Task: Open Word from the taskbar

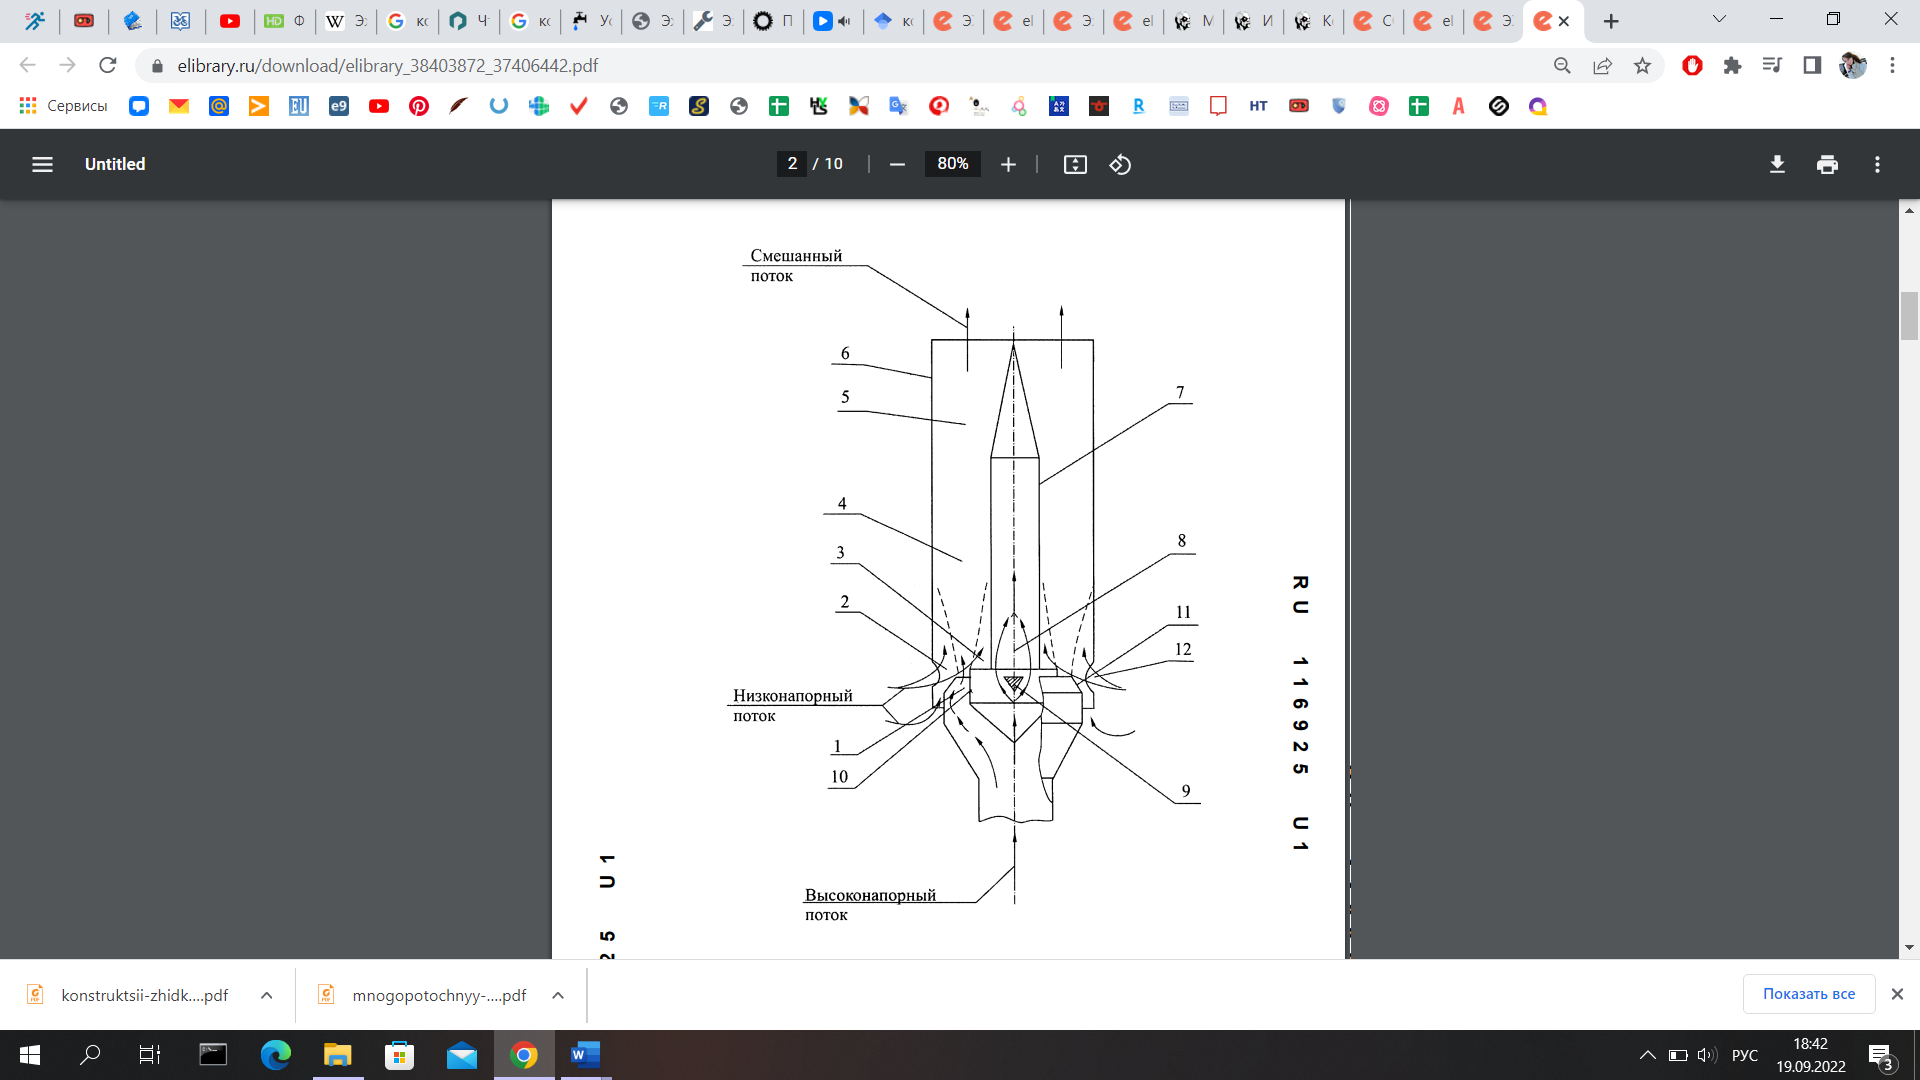Action: 585,1055
